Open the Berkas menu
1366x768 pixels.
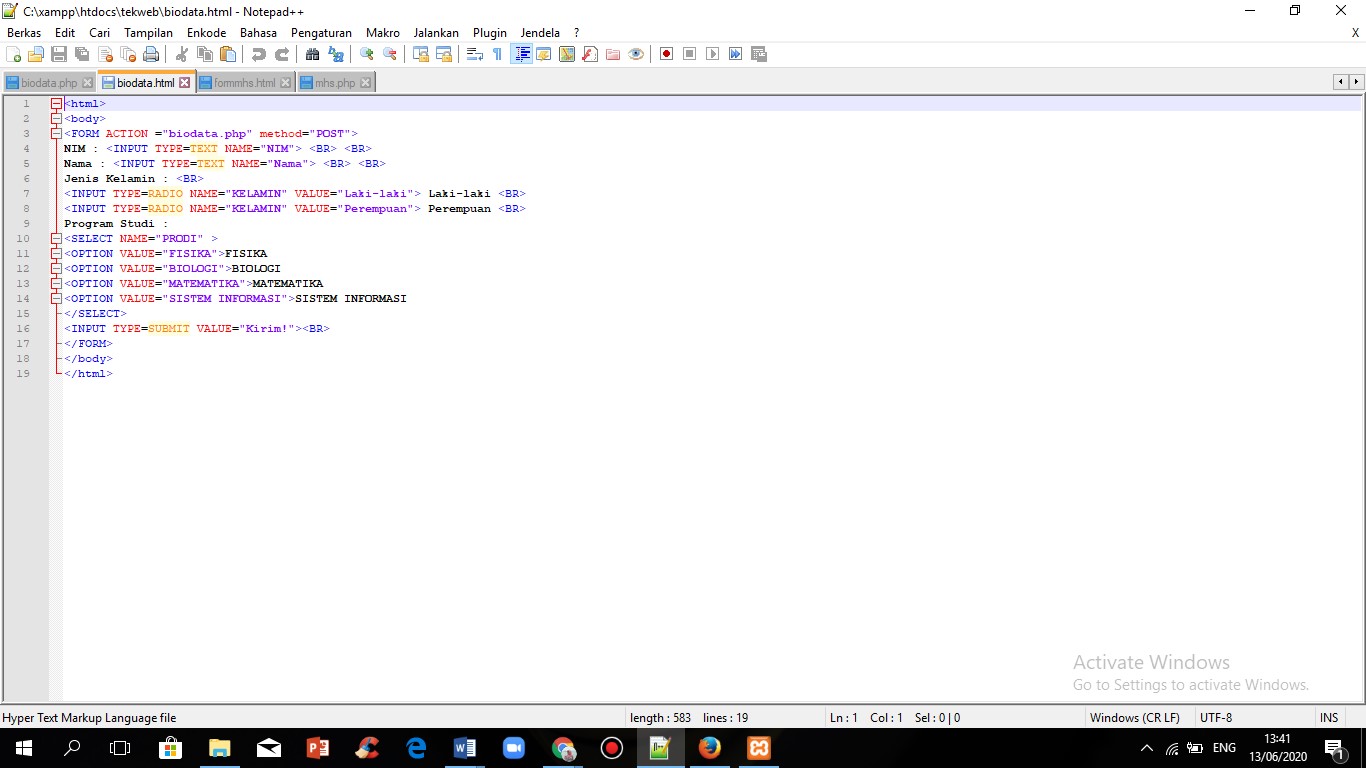click(24, 33)
